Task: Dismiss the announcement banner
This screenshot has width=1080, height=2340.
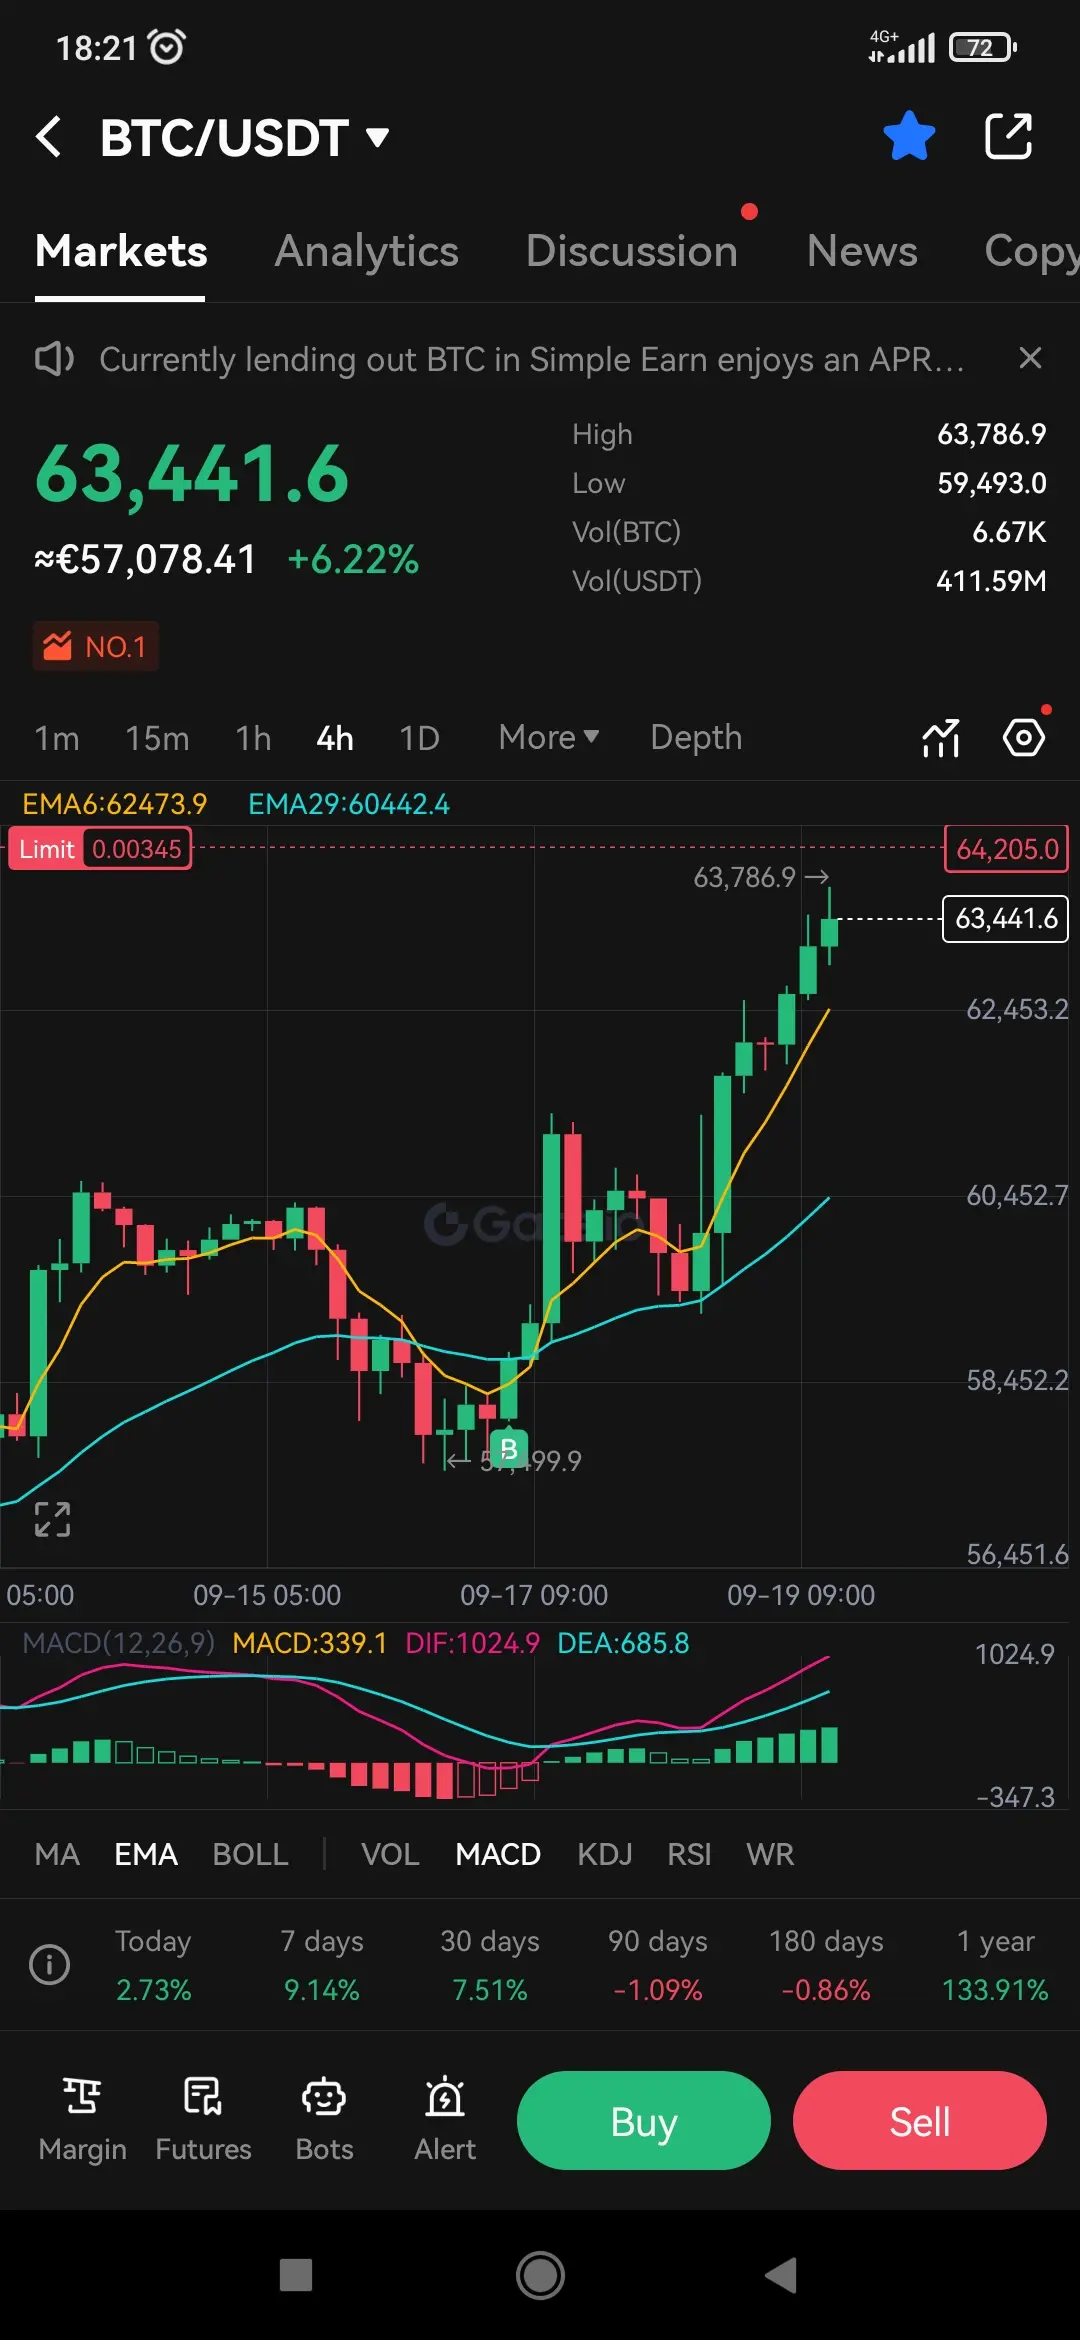Action: pyautogui.click(x=1030, y=358)
